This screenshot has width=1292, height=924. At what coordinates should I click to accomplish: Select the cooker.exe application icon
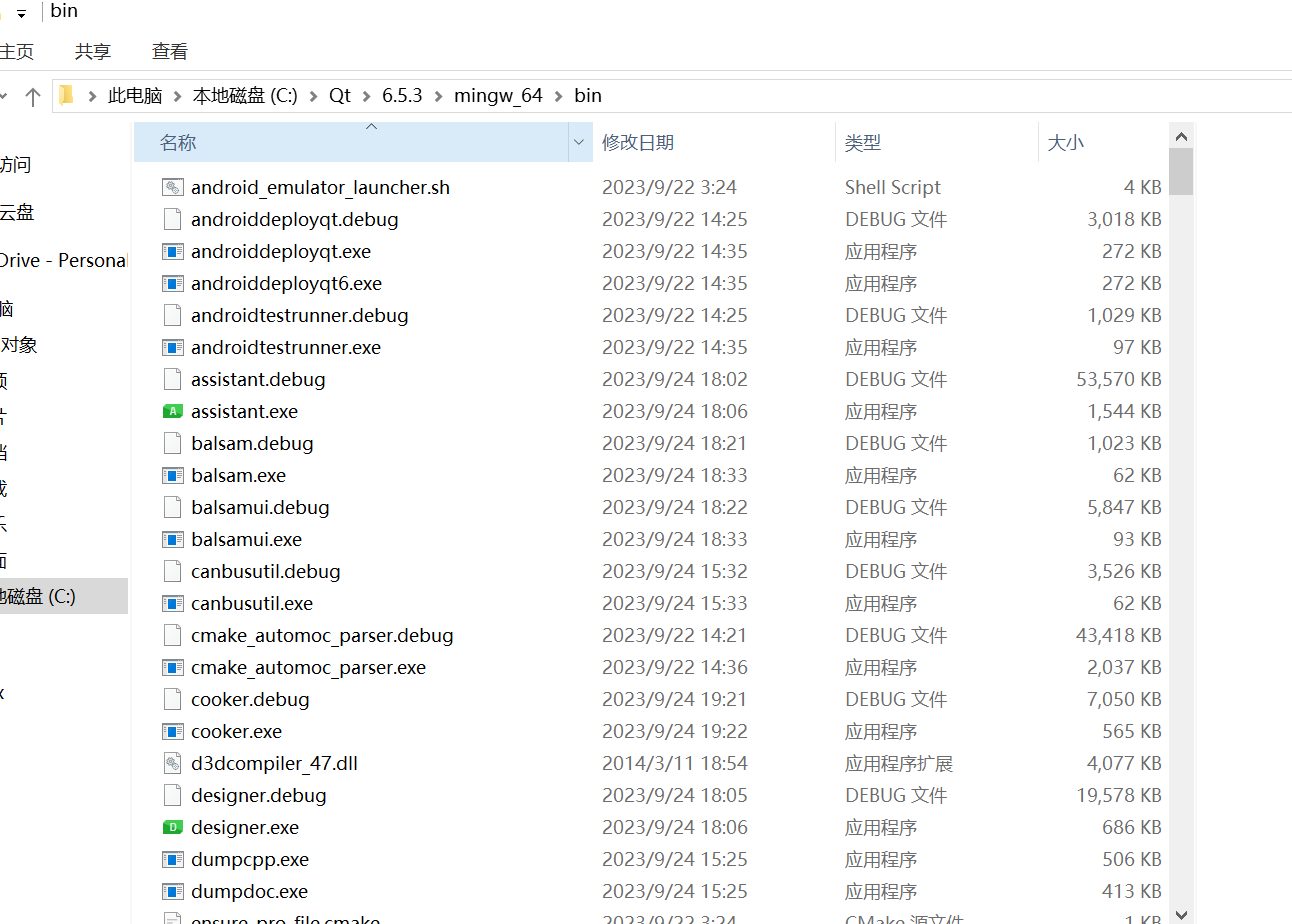pos(171,731)
